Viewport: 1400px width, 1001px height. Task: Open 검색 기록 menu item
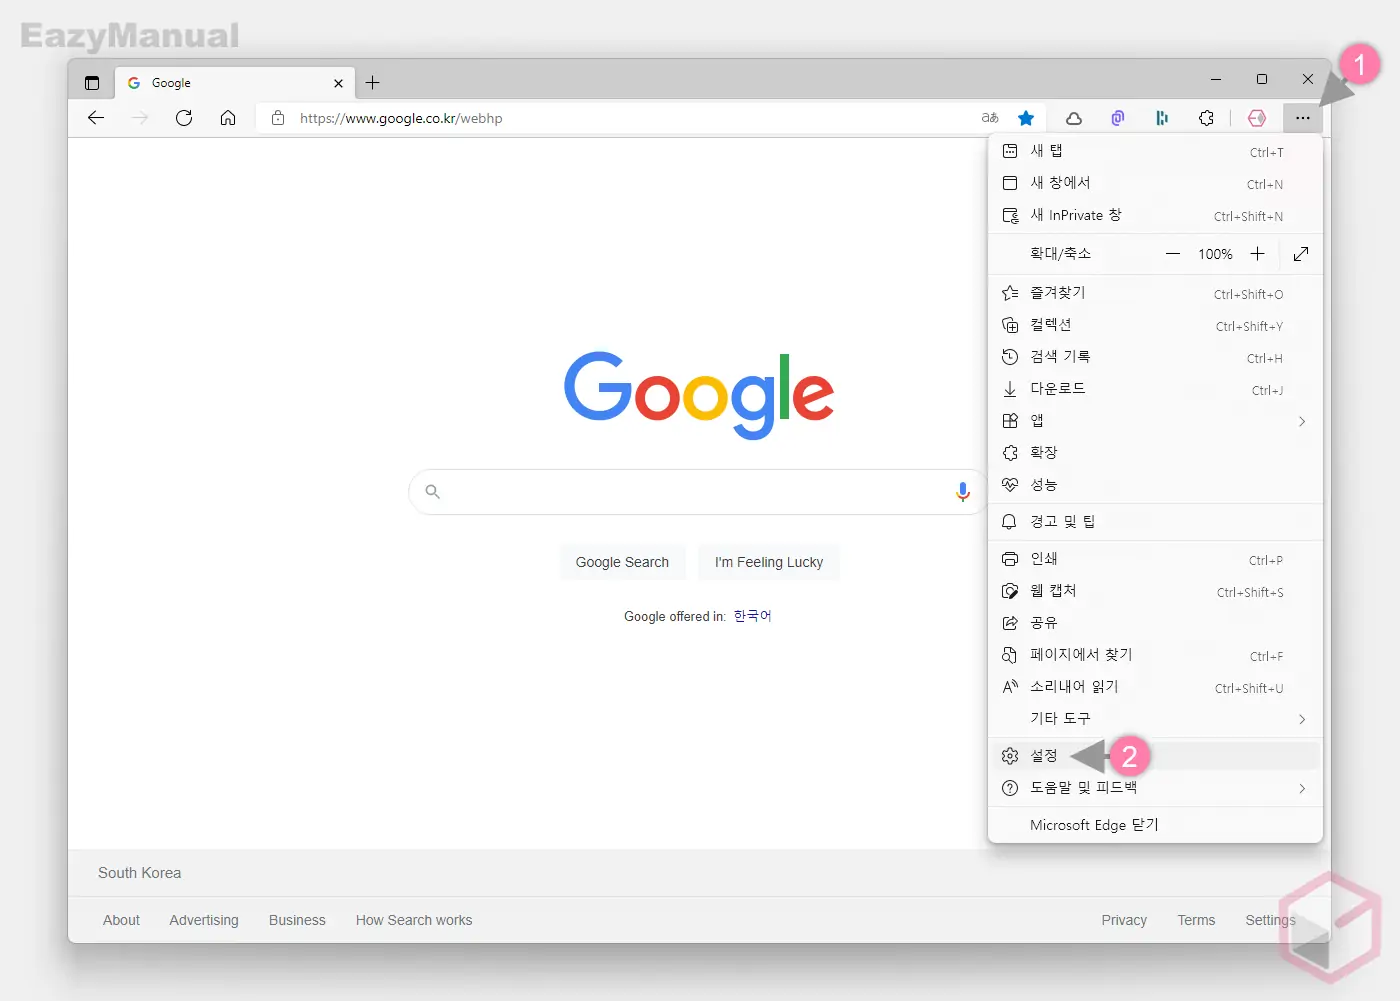[1155, 357]
